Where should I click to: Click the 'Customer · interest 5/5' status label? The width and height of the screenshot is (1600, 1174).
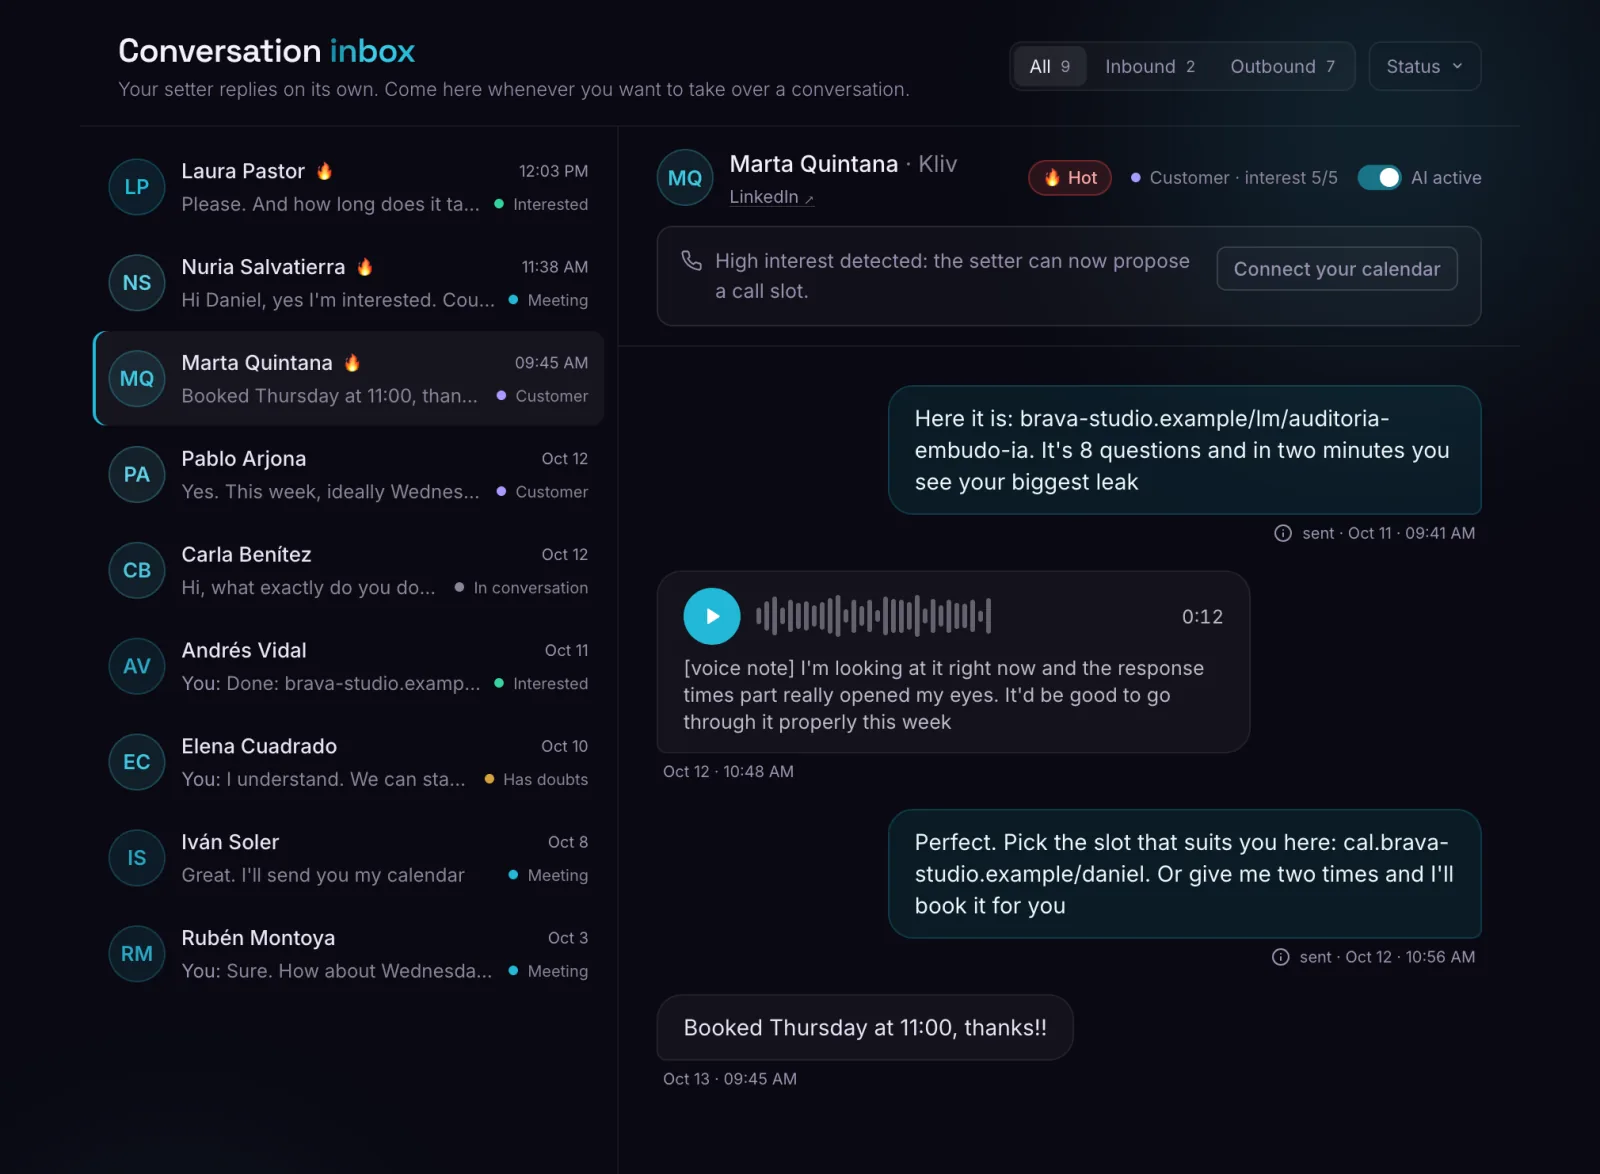click(1234, 178)
